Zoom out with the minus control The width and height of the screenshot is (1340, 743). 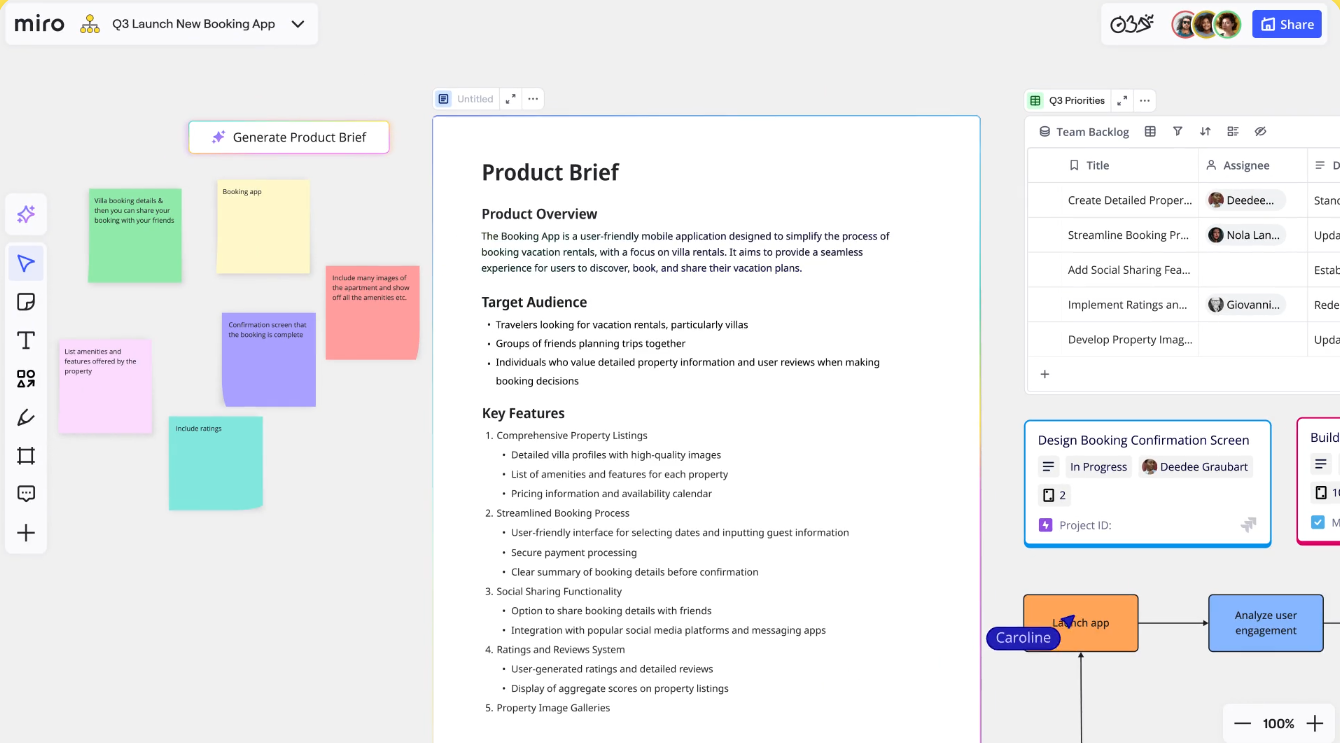point(1242,723)
